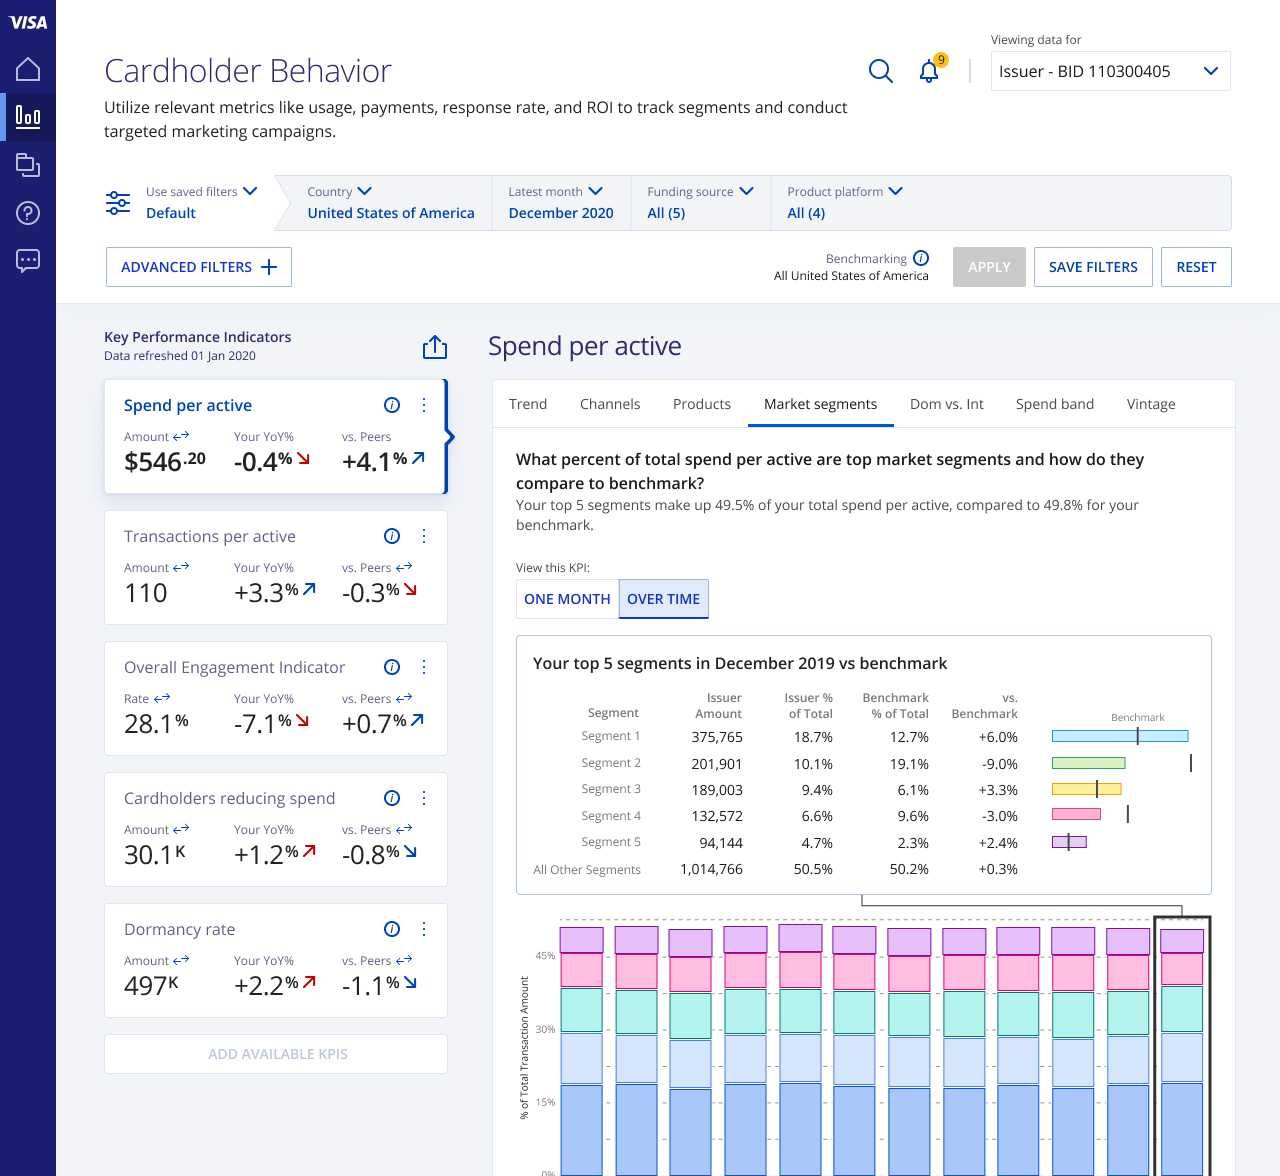
Task: Open the help question mark sidebar icon
Action: pos(28,213)
